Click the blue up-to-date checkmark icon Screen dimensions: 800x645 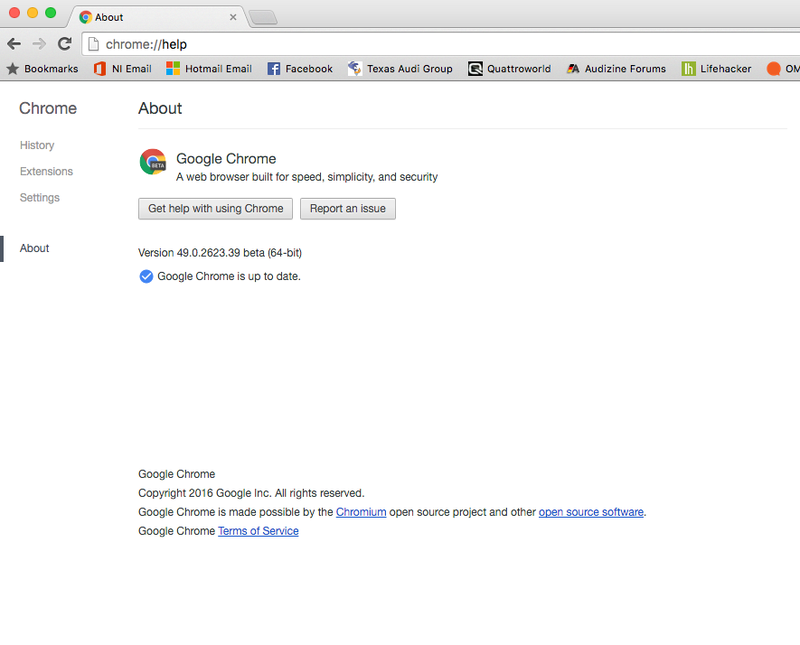point(146,277)
